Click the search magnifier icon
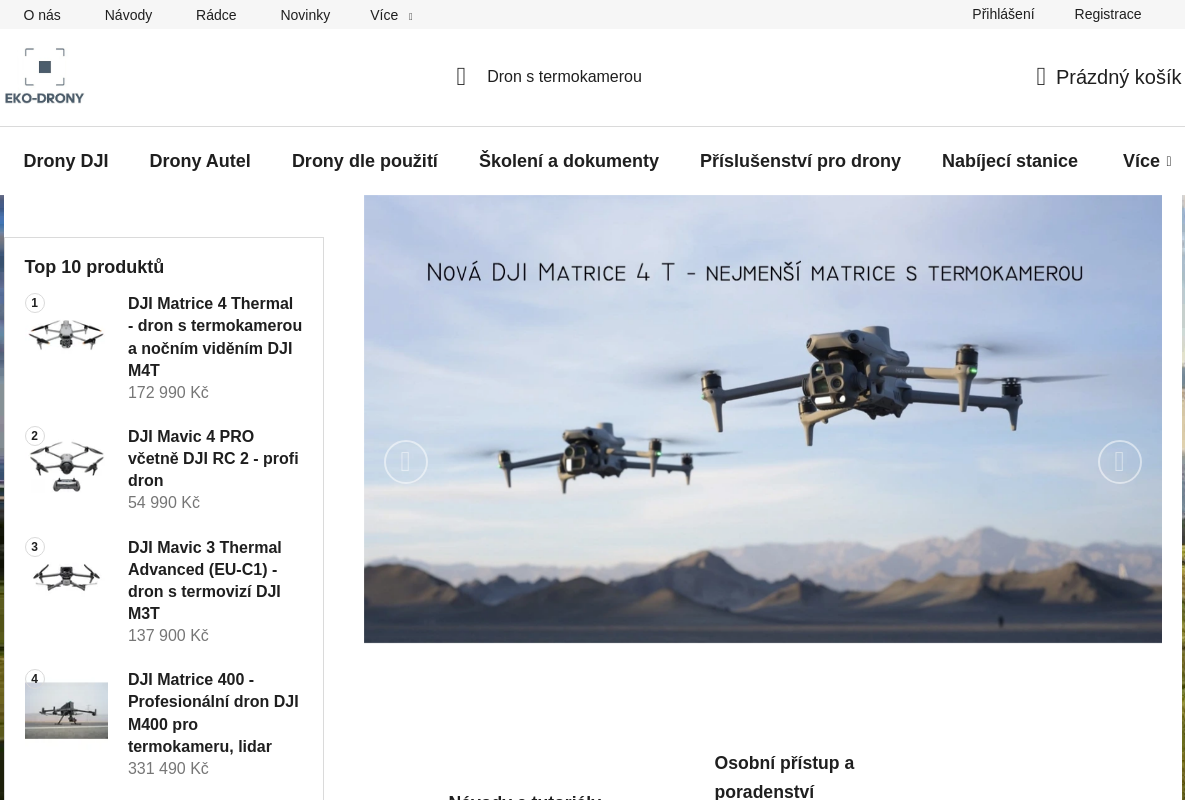 click(x=461, y=77)
